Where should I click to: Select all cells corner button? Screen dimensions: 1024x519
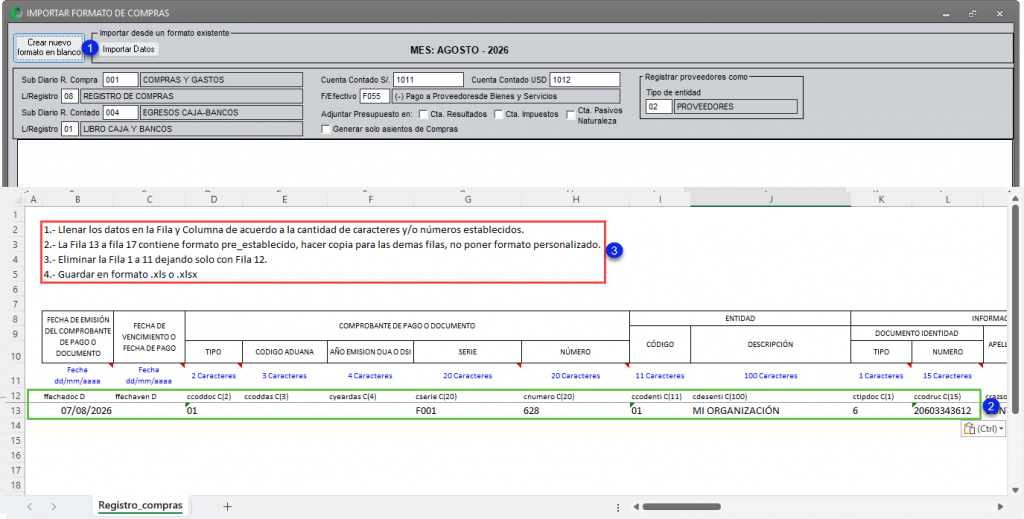[16, 199]
